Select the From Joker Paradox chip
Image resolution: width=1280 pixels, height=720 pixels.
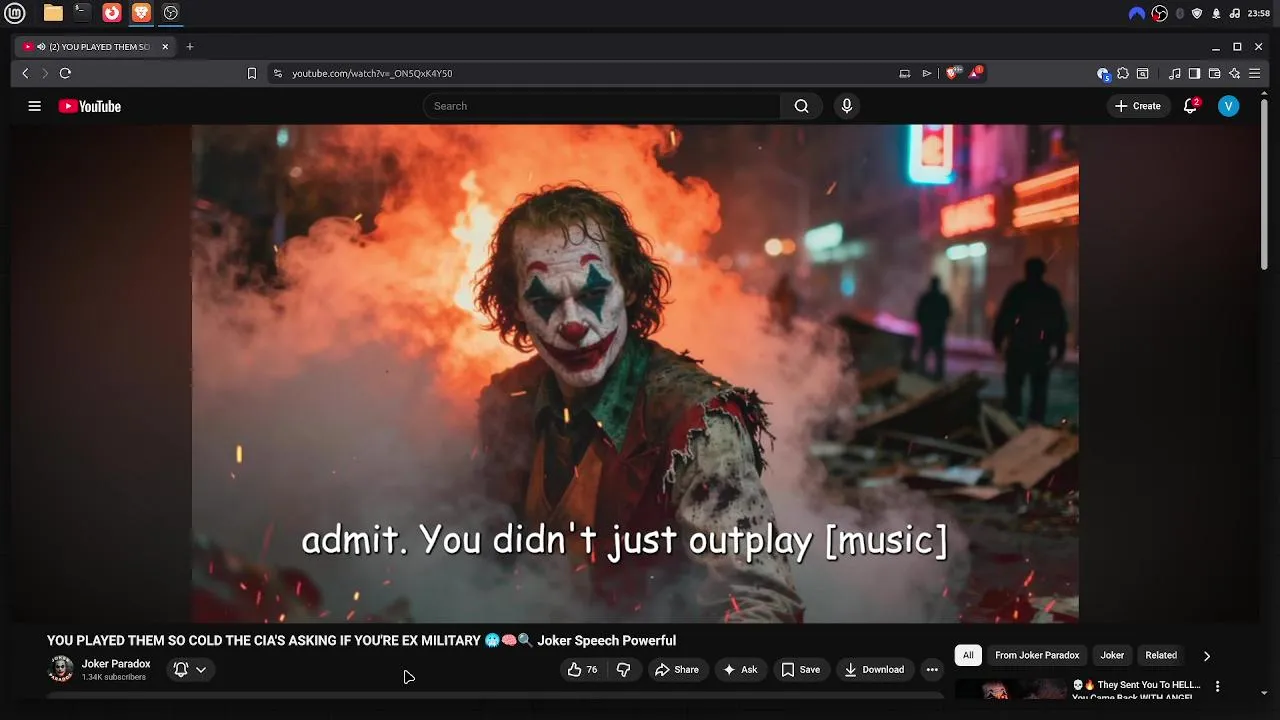[1037, 655]
